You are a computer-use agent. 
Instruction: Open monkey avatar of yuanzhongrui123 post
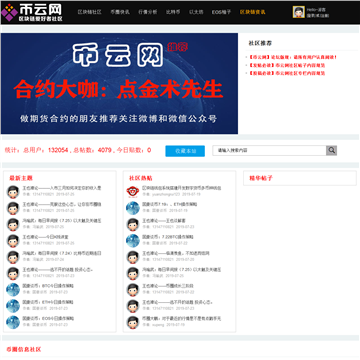coord(133,191)
